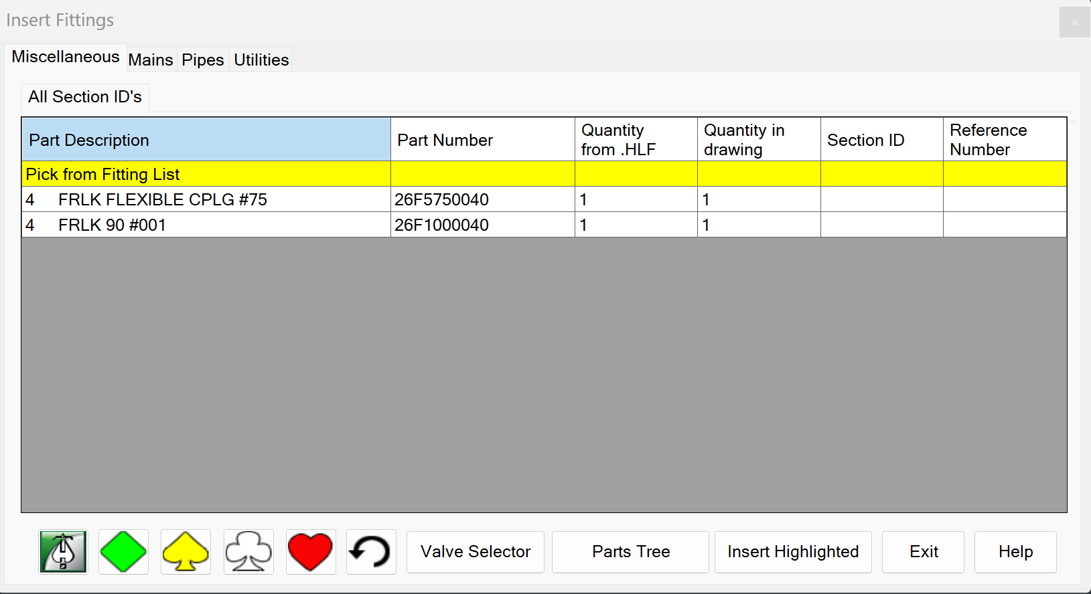
Task: Select the FRLK FLEXIBLE CPLG #75 row
Action: [x=544, y=200]
